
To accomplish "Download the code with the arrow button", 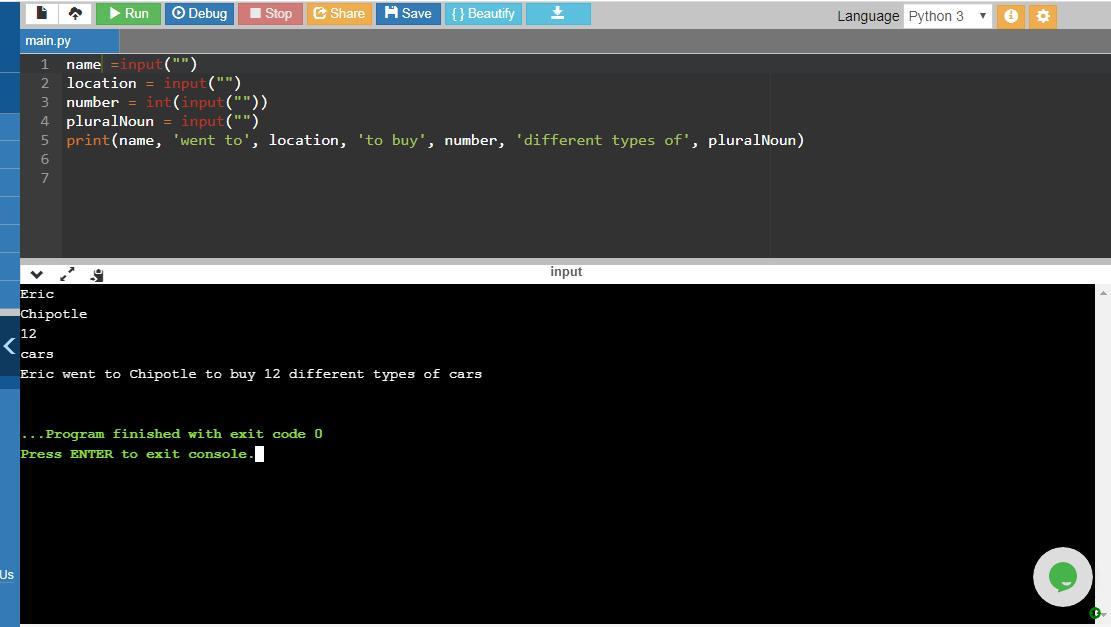I will point(558,13).
